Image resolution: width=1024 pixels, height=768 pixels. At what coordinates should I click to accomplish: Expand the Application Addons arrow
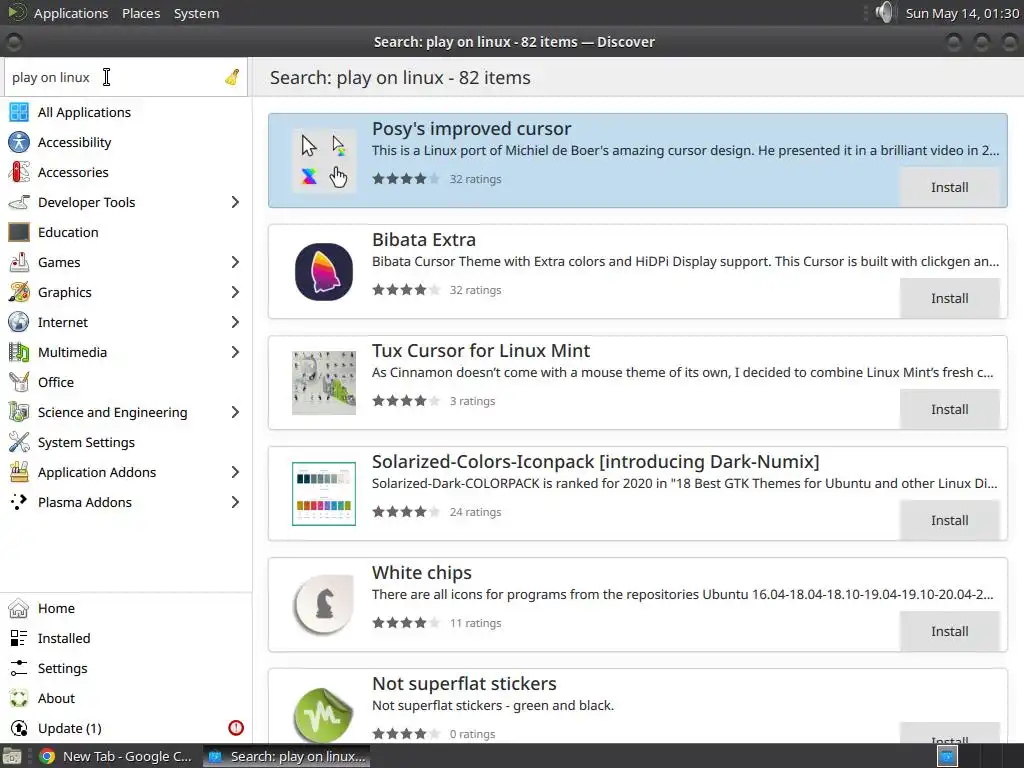[x=235, y=472]
